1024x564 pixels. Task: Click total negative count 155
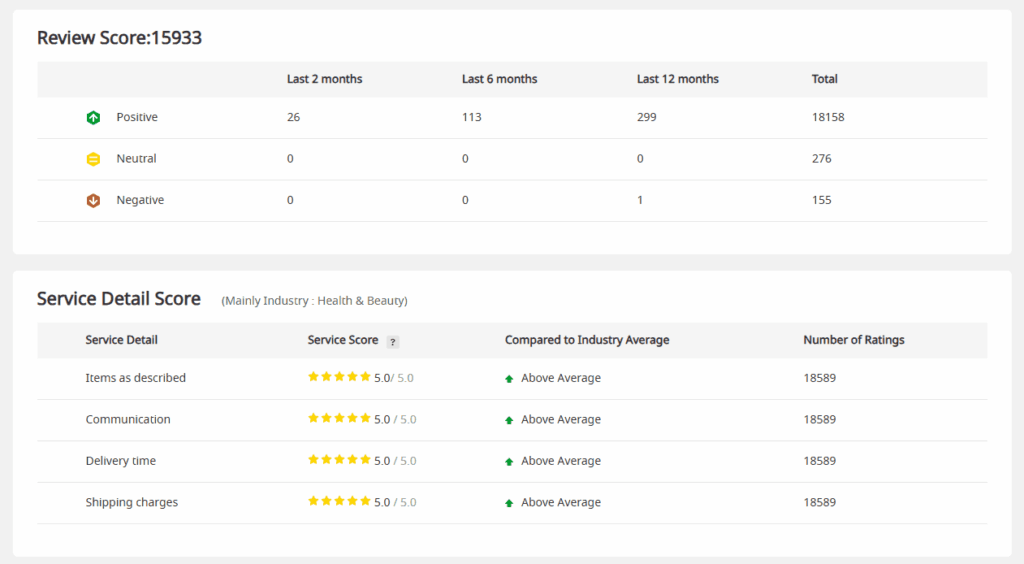click(822, 200)
